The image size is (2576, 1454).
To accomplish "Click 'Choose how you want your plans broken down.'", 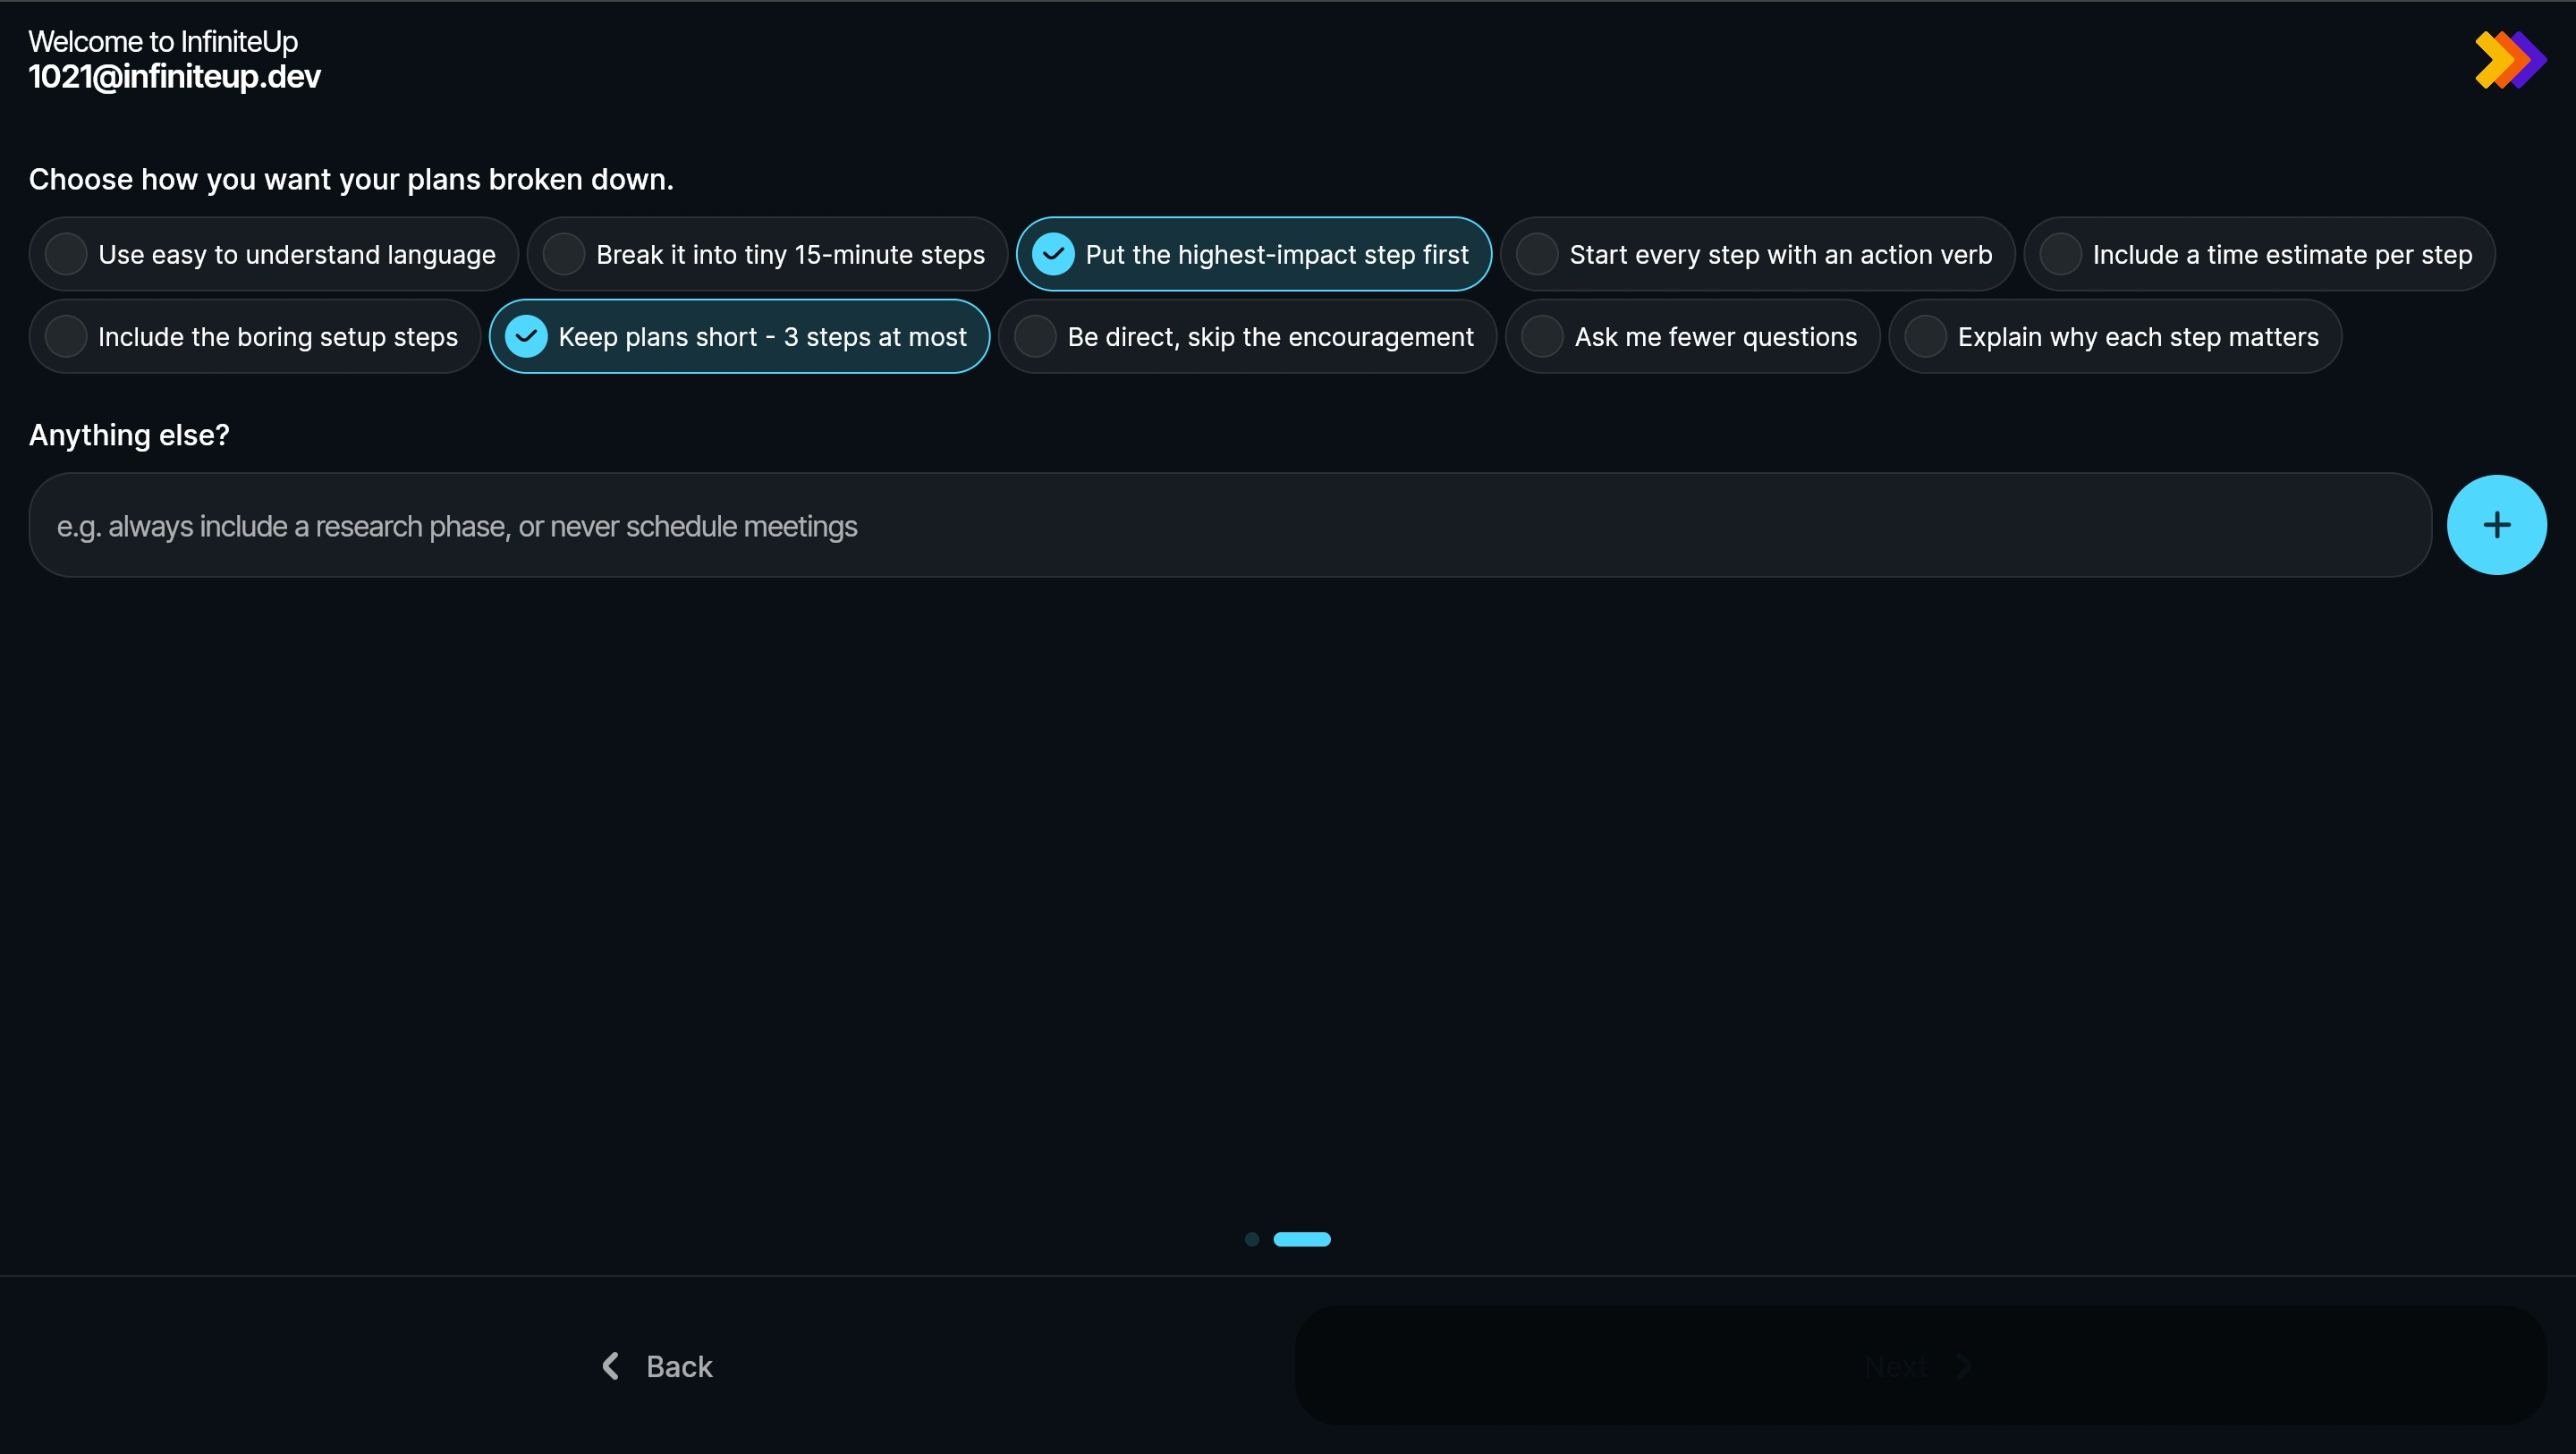I will (x=351, y=179).
